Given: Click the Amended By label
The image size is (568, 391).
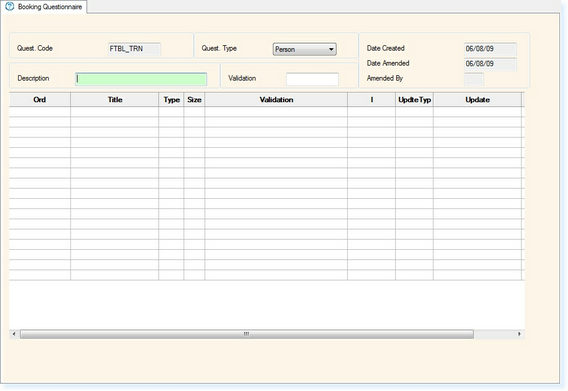Looking at the screenshot, I should click(x=385, y=78).
